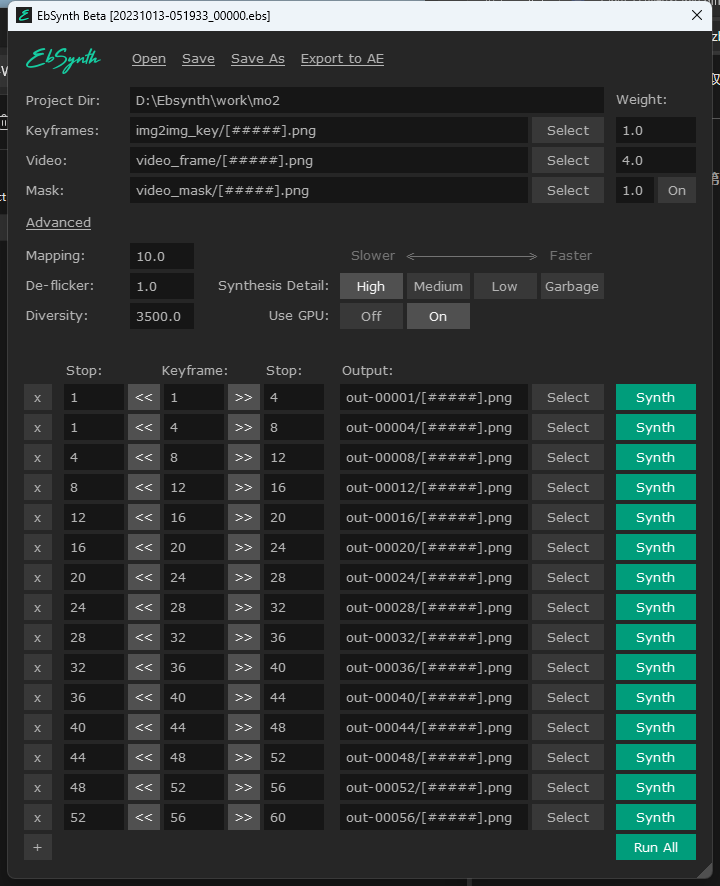
Task: Close the EbSynth Beta window
Action: click(697, 15)
